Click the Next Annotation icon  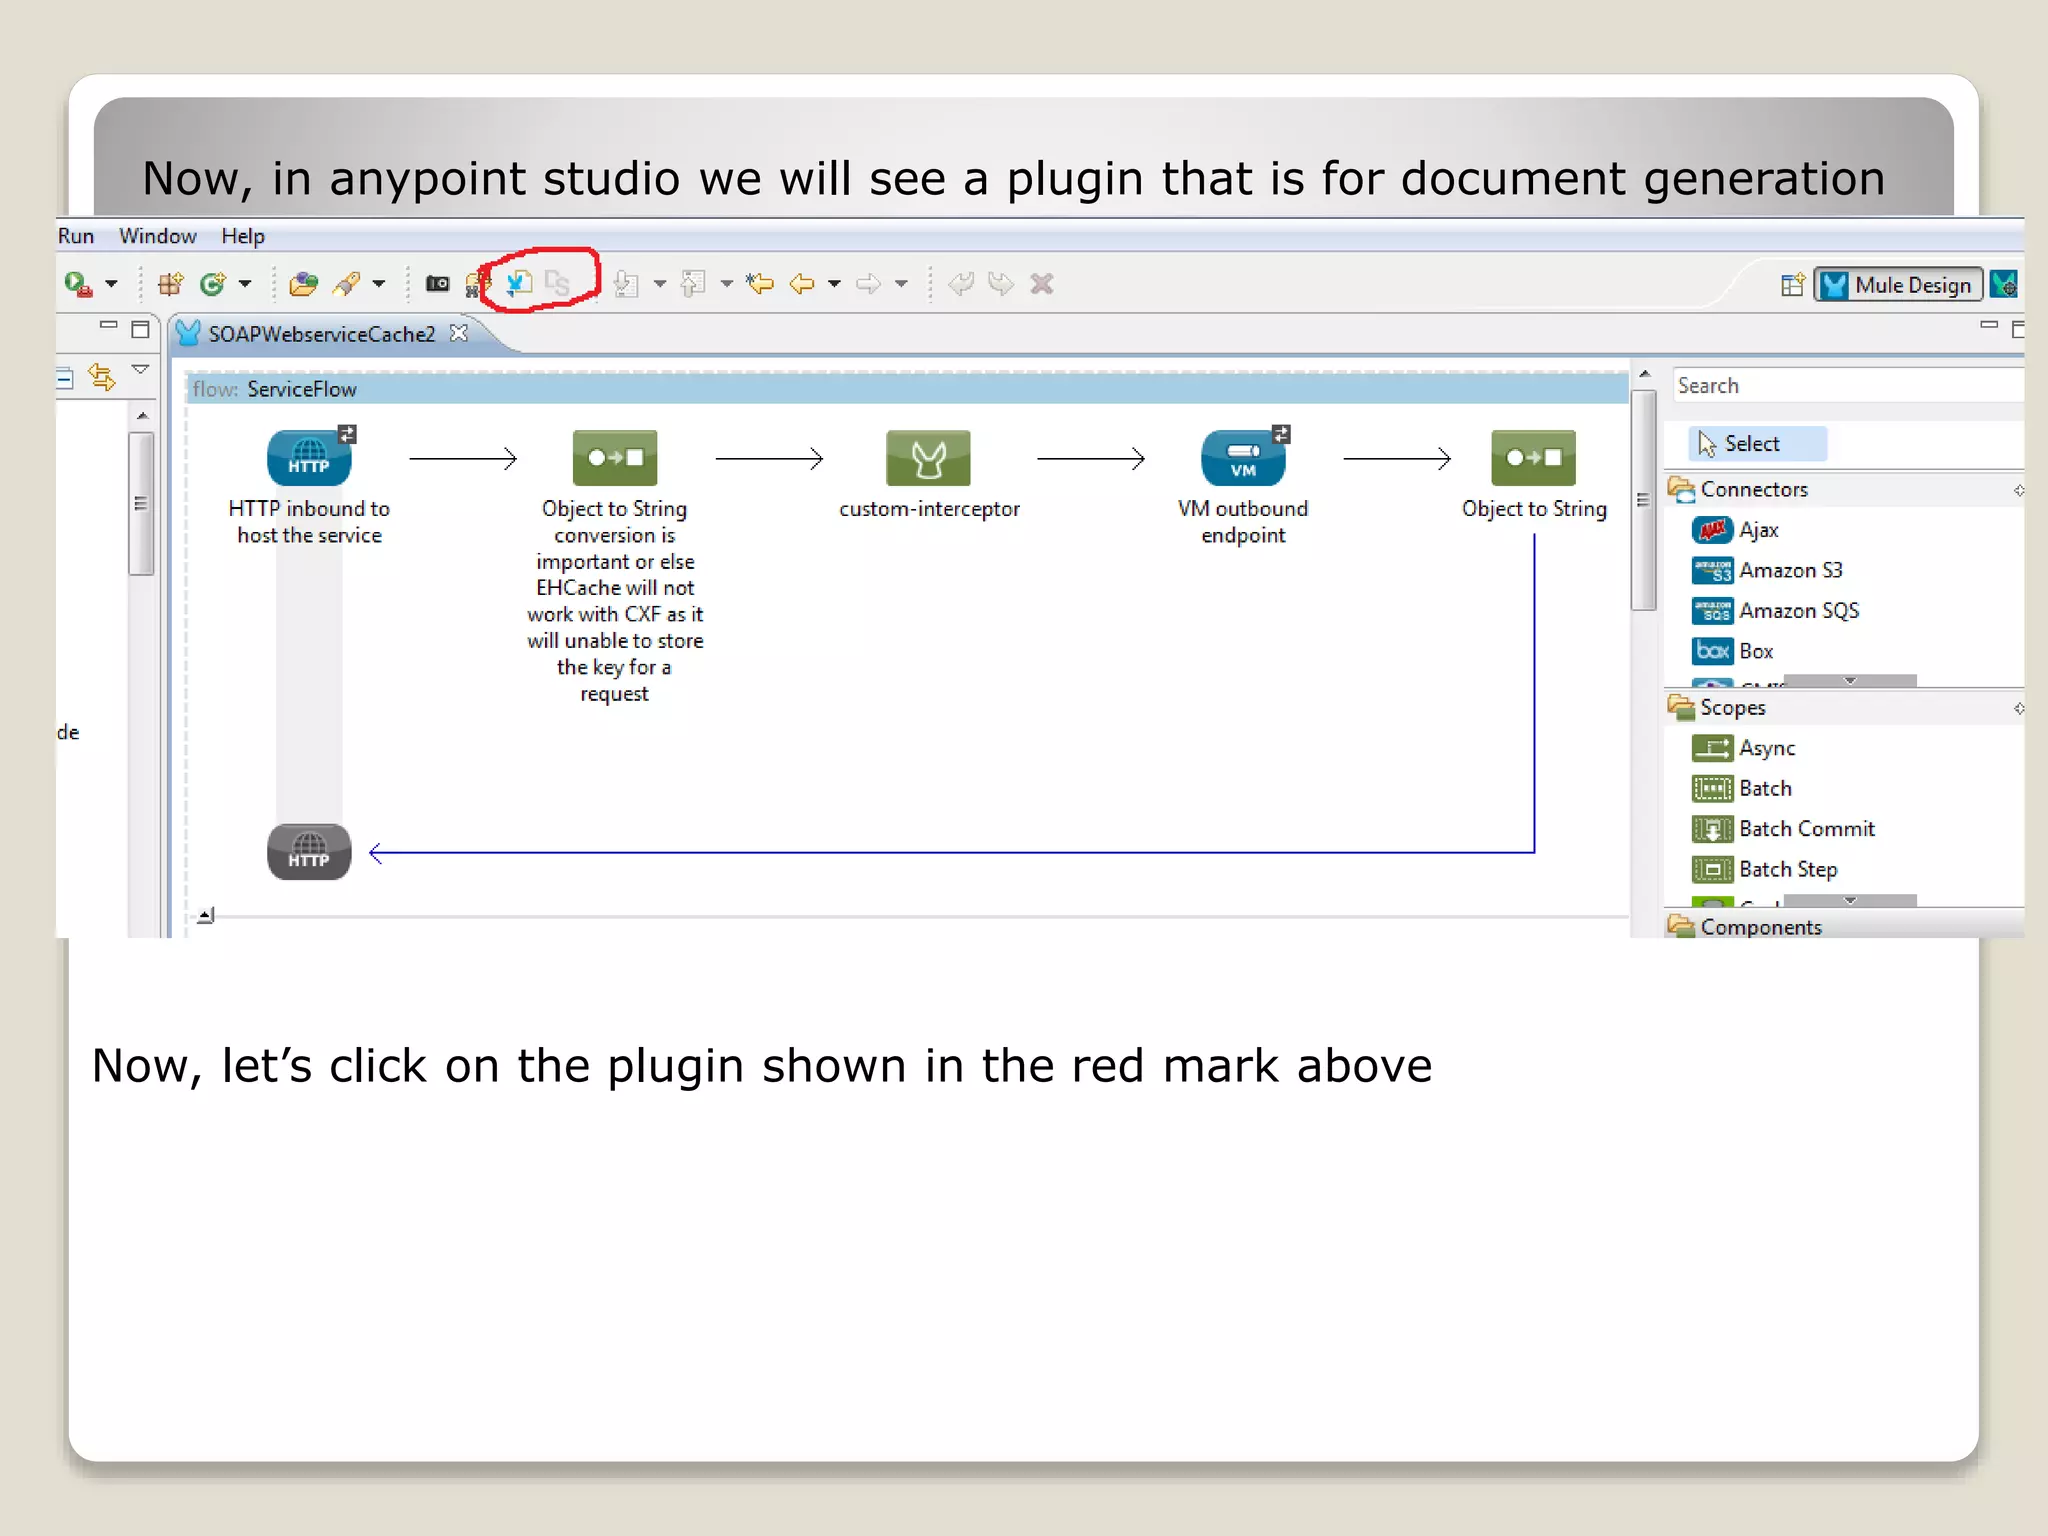(627, 284)
